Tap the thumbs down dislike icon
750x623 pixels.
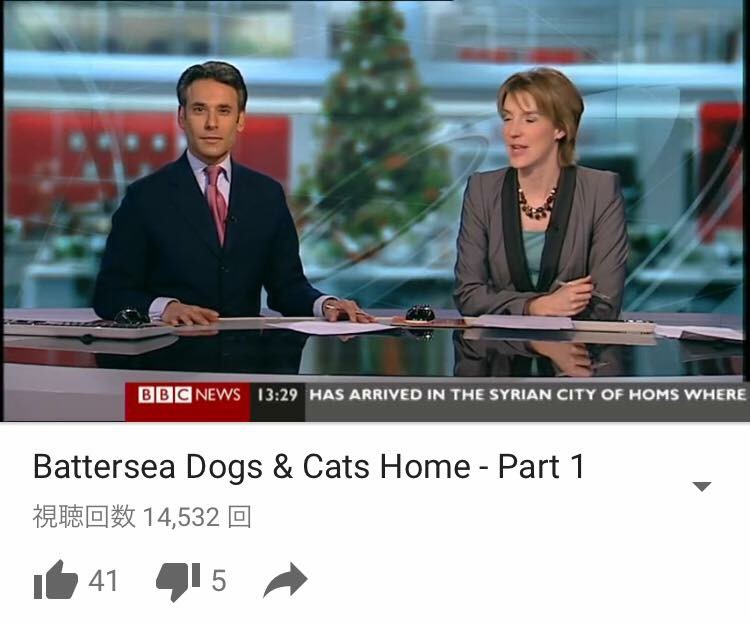tap(178, 581)
